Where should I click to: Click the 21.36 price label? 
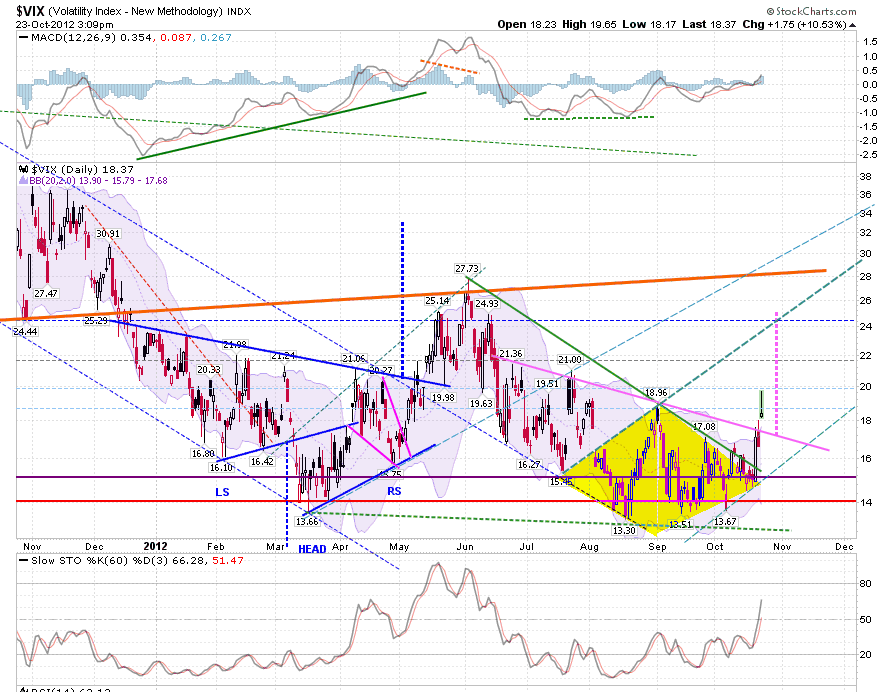click(x=510, y=354)
